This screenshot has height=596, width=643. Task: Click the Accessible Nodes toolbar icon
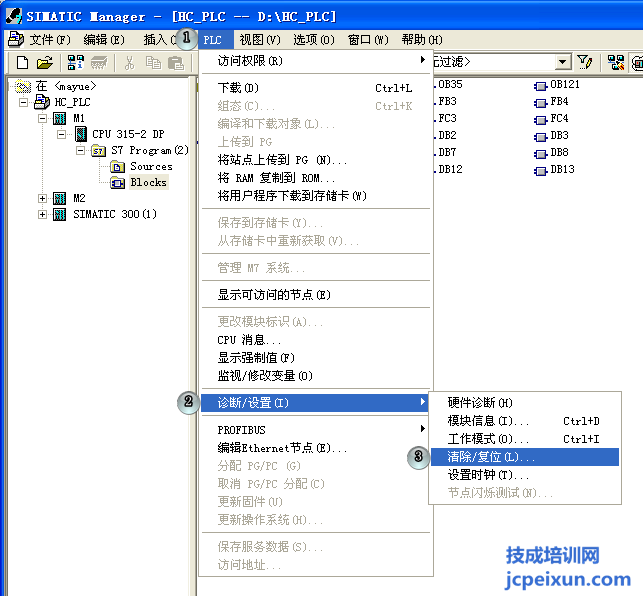click(75, 62)
